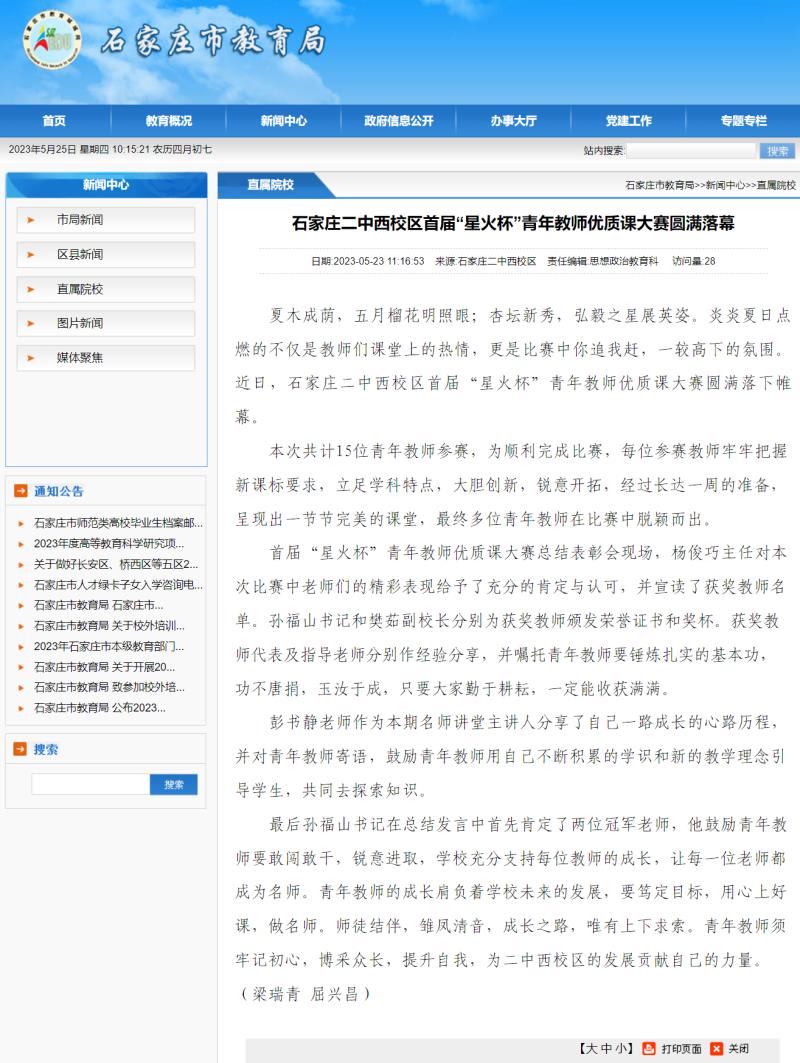This screenshot has width=800, height=1063.
Task: Focus the sidebar search text box
Action: tap(90, 785)
